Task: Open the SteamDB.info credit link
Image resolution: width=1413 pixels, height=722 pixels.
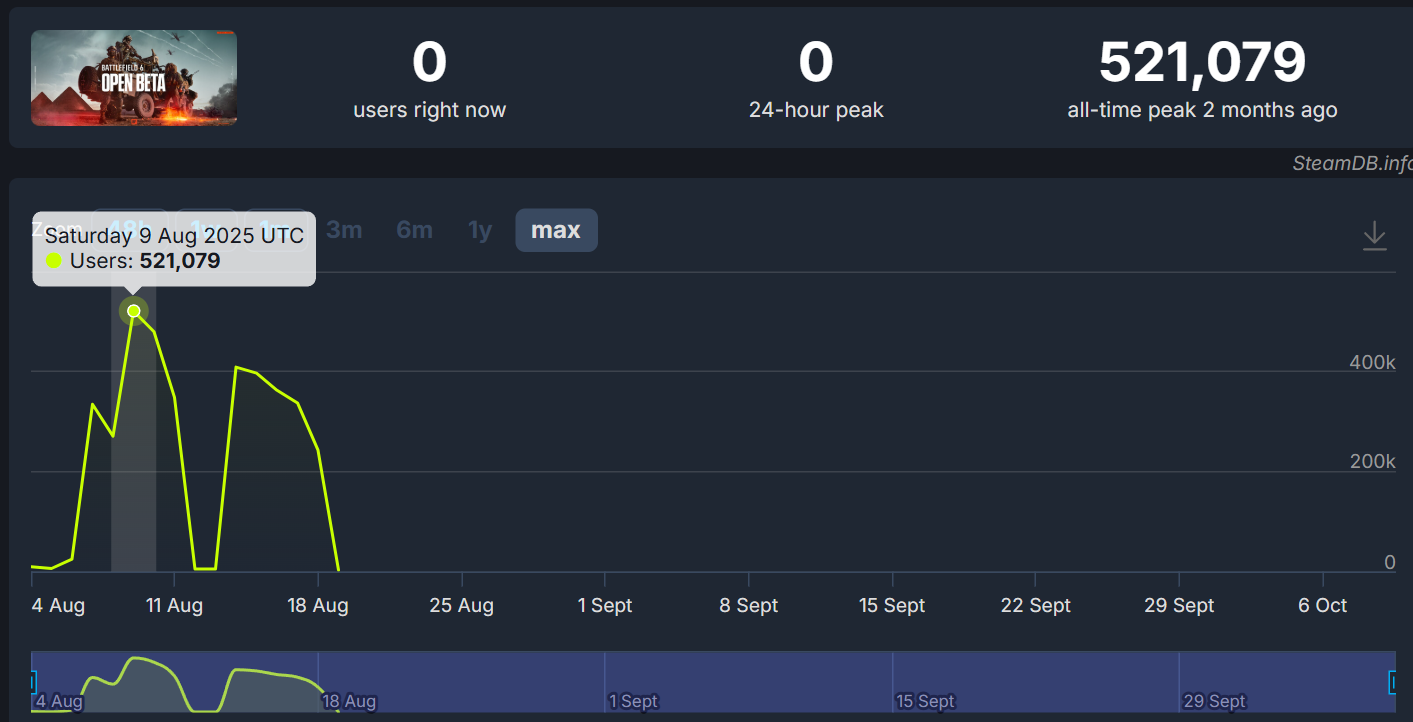Action: tap(1352, 164)
